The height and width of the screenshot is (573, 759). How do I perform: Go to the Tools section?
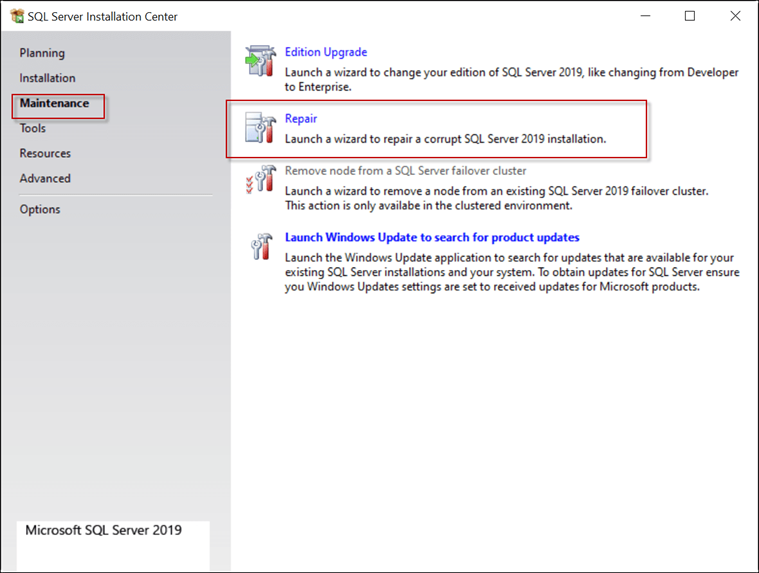click(33, 128)
